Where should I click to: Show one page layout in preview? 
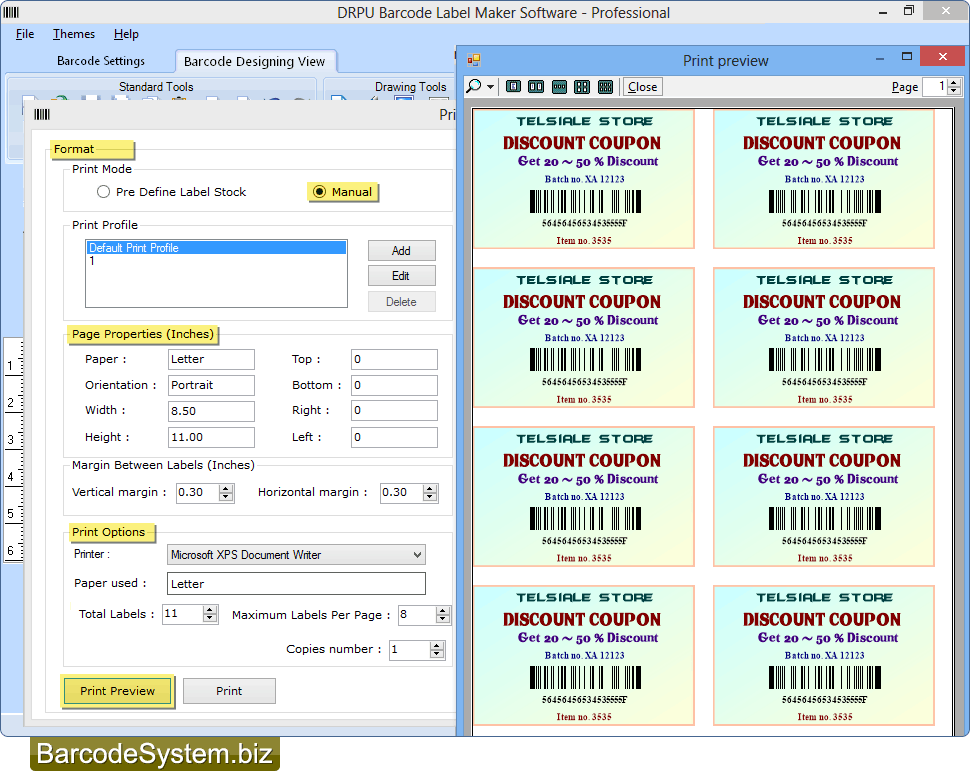coord(513,87)
